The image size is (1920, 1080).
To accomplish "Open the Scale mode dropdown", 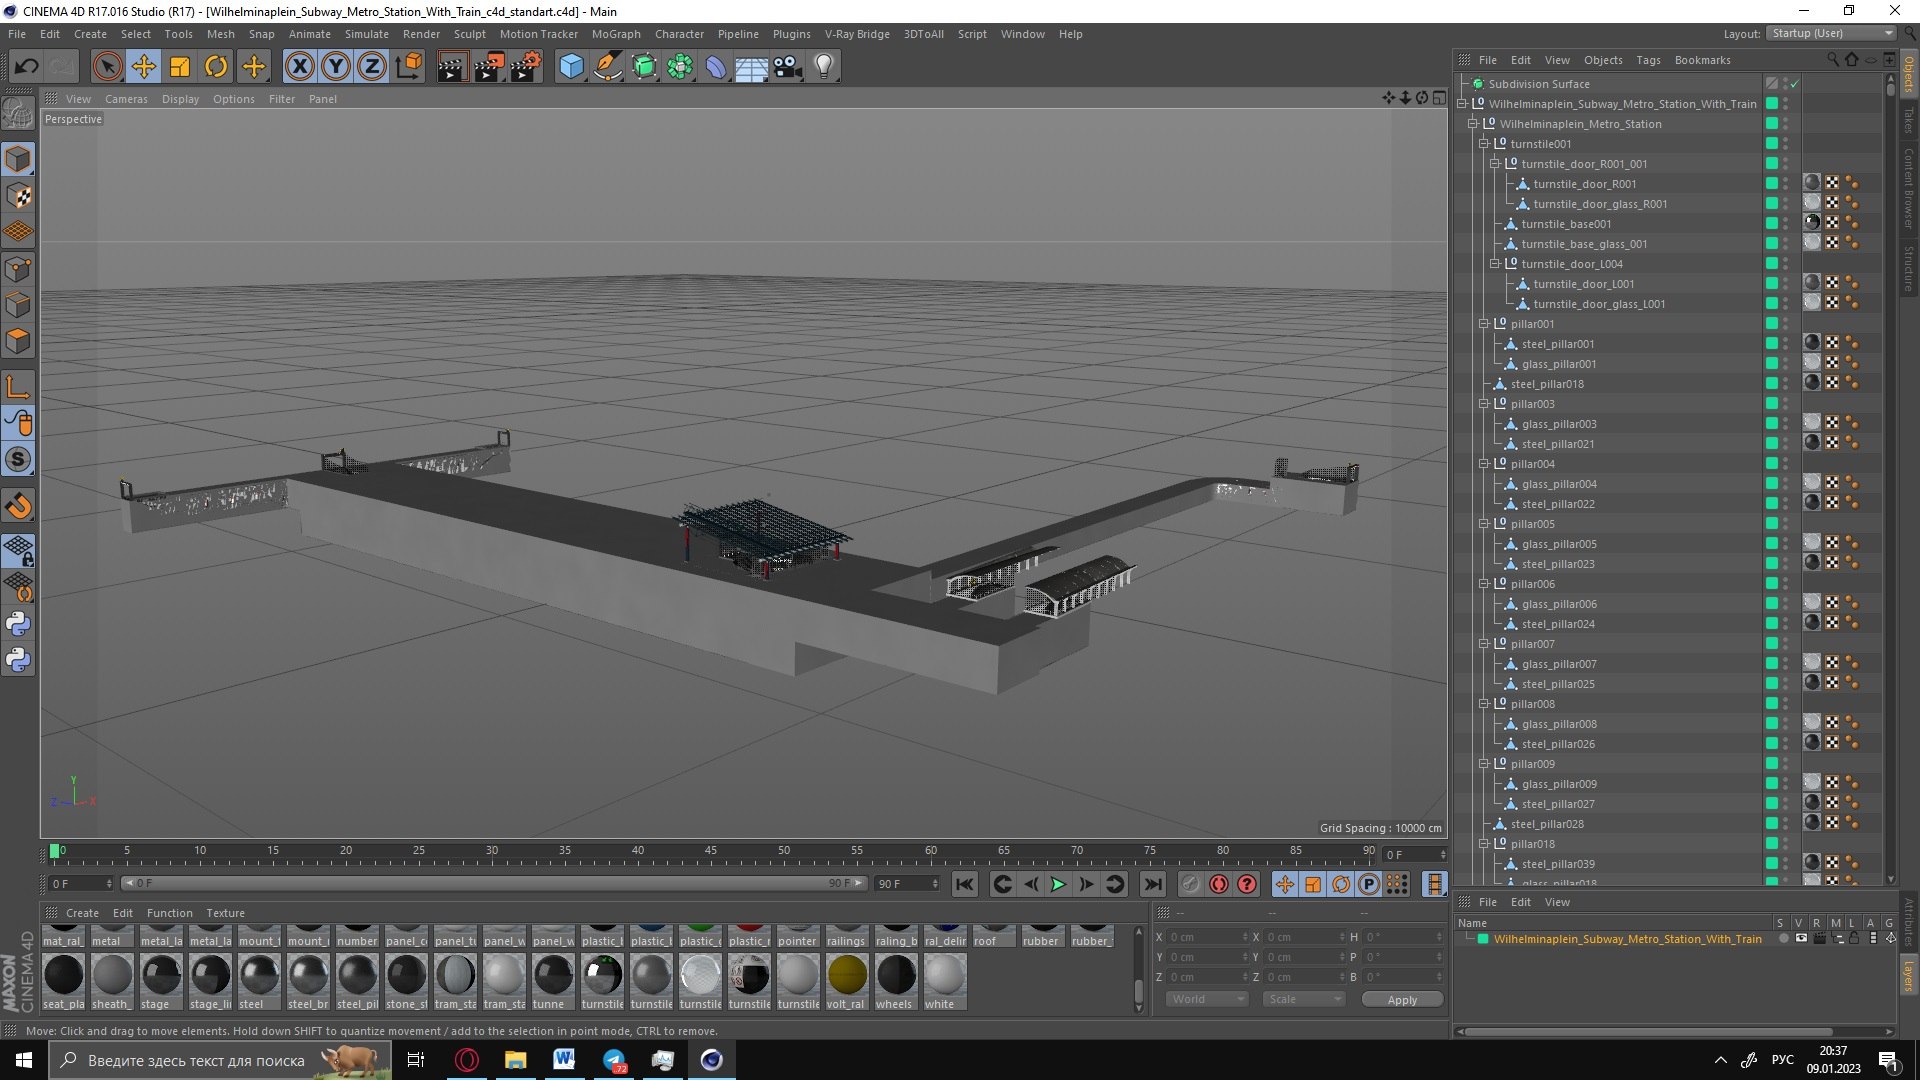I will pos(1304,999).
